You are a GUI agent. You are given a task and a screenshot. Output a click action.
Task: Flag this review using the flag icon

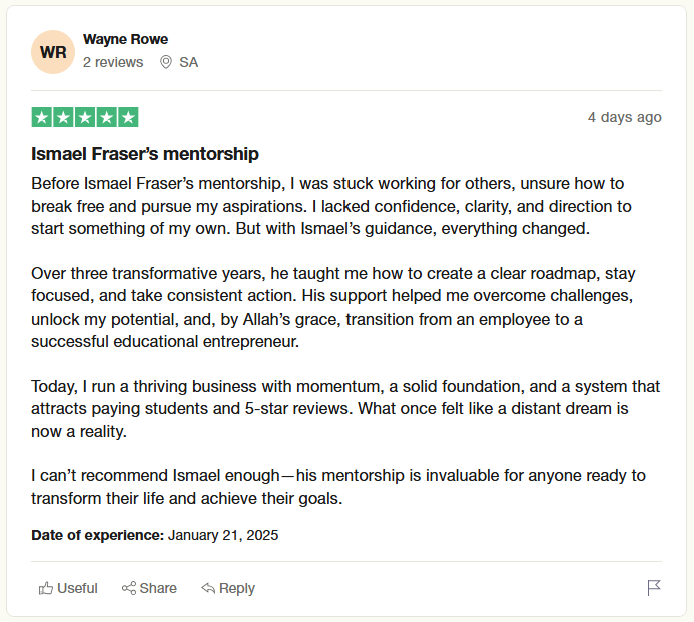coord(654,588)
